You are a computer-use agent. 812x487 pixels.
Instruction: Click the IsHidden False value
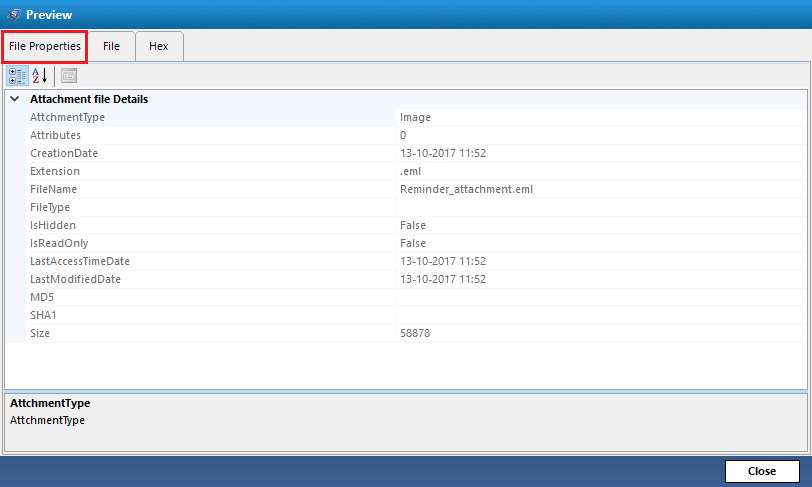coord(413,225)
